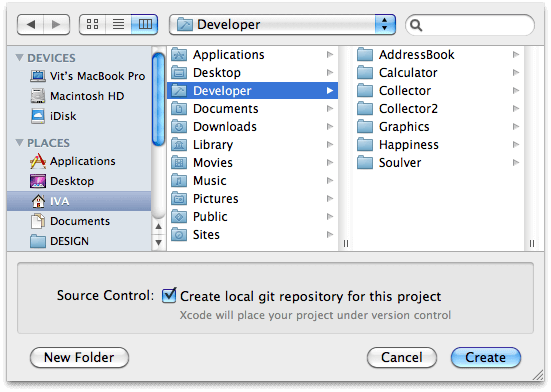The width and height of the screenshot is (551, 392).
Task: Click the New Folder button
Action: pos(79,358)
